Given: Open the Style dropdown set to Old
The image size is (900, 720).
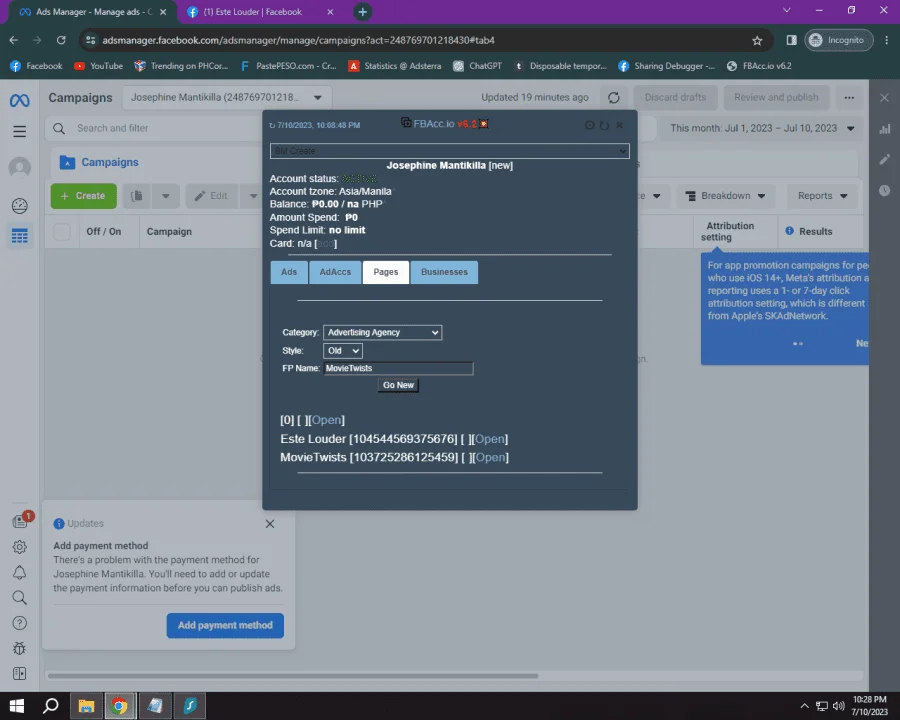Looking at the screenshot, I should point(343,351).
